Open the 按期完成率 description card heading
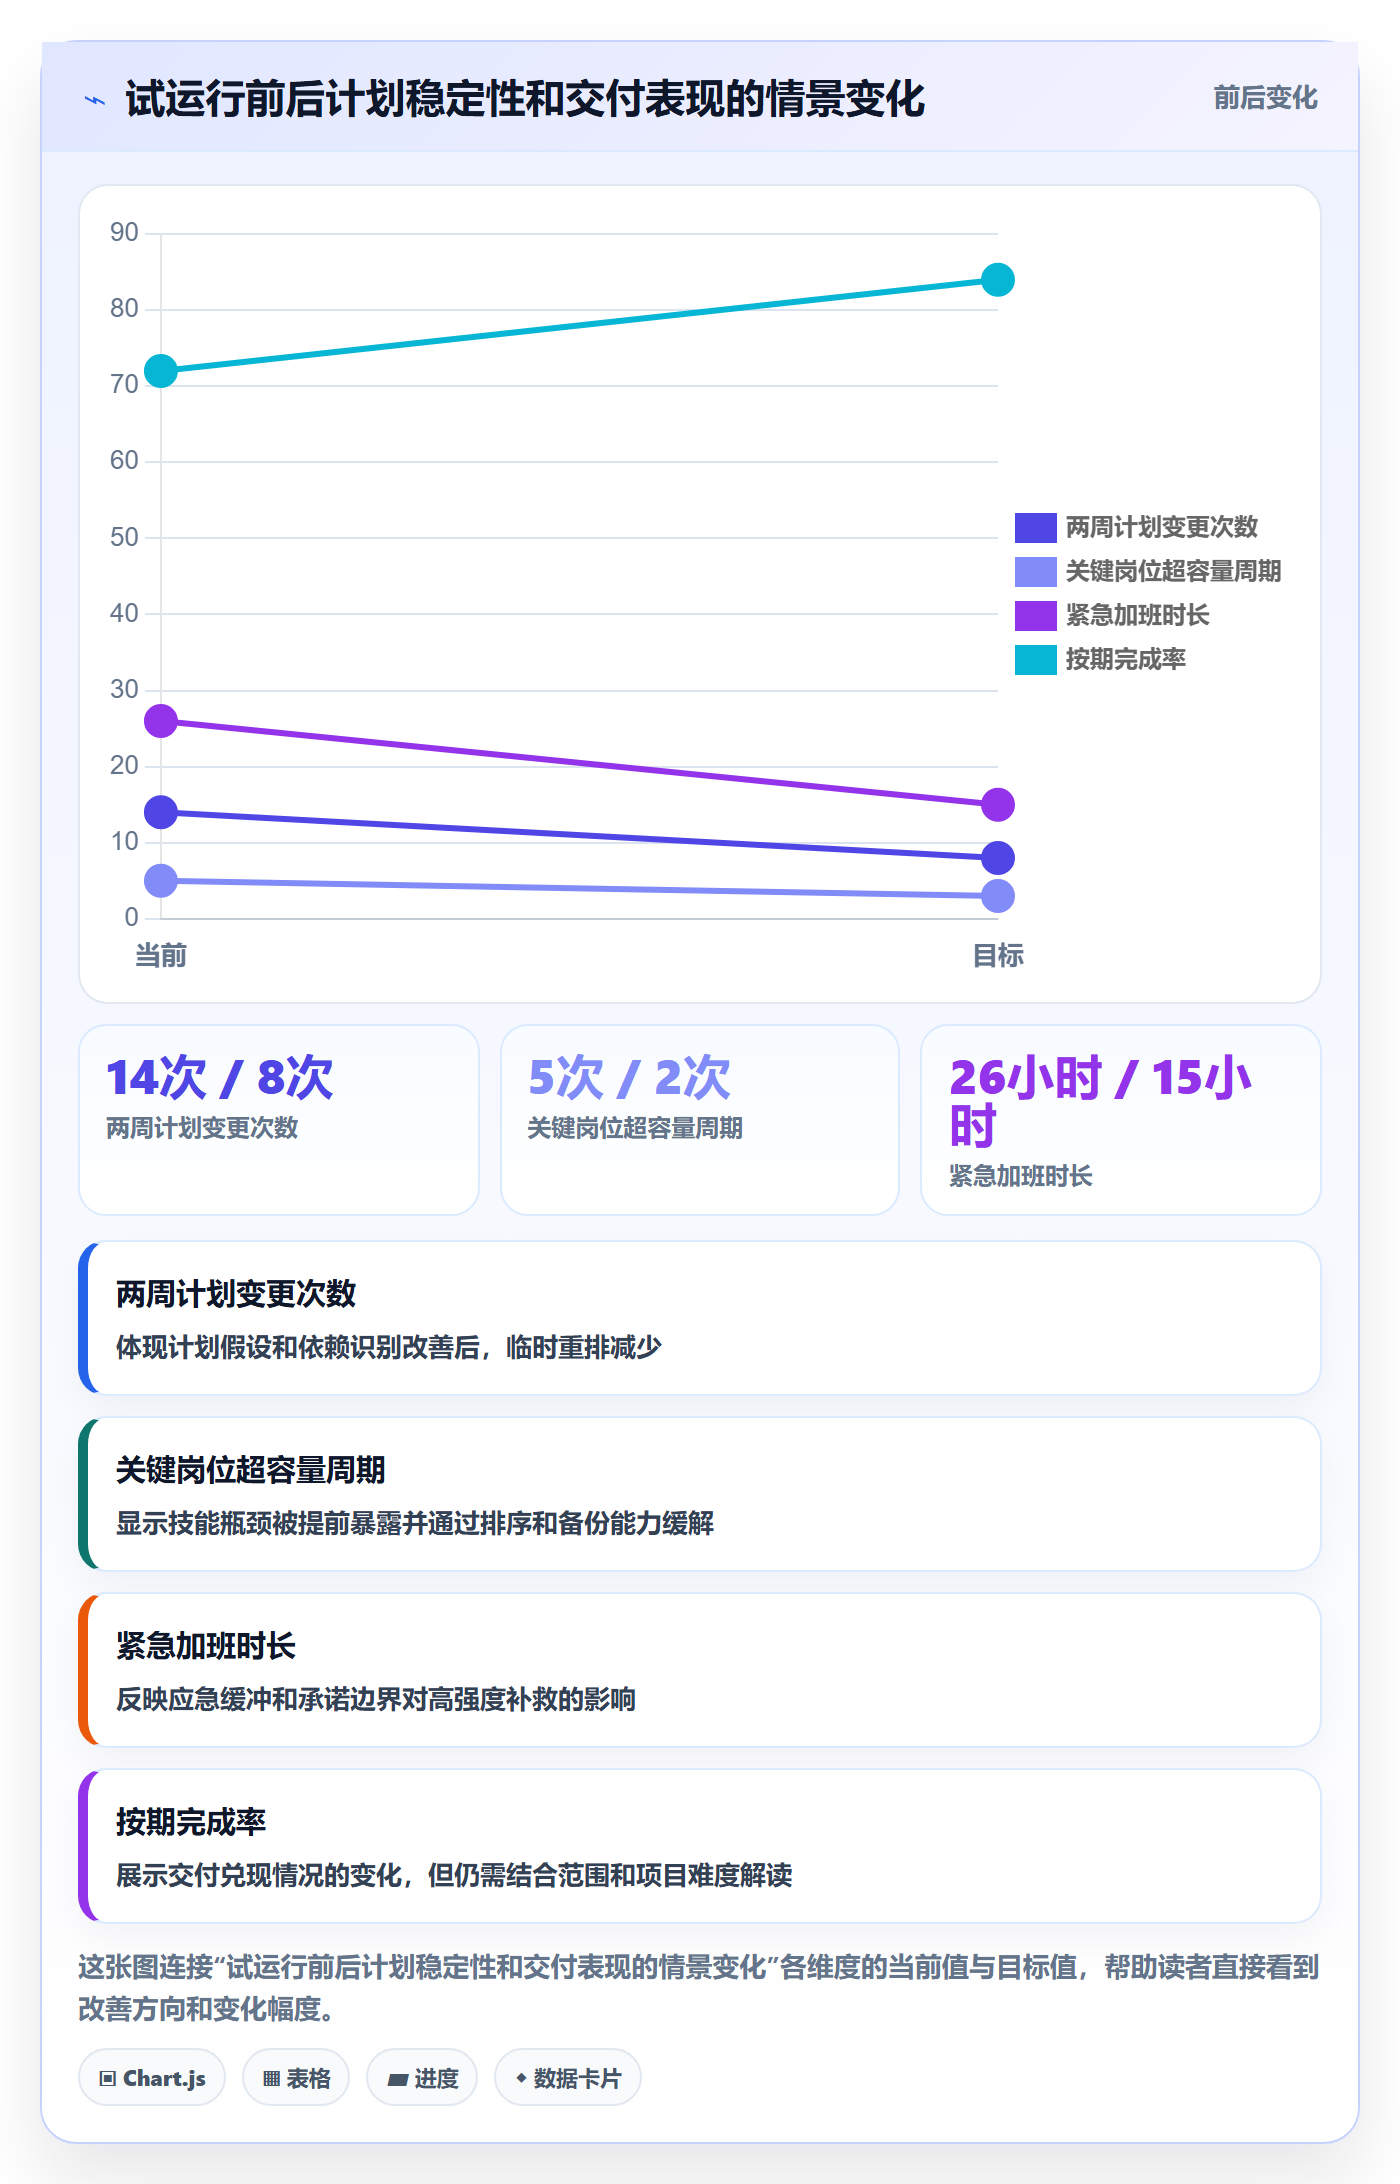Image resolution: width=1400 pixels, height=2184 pixels. 191,1822
